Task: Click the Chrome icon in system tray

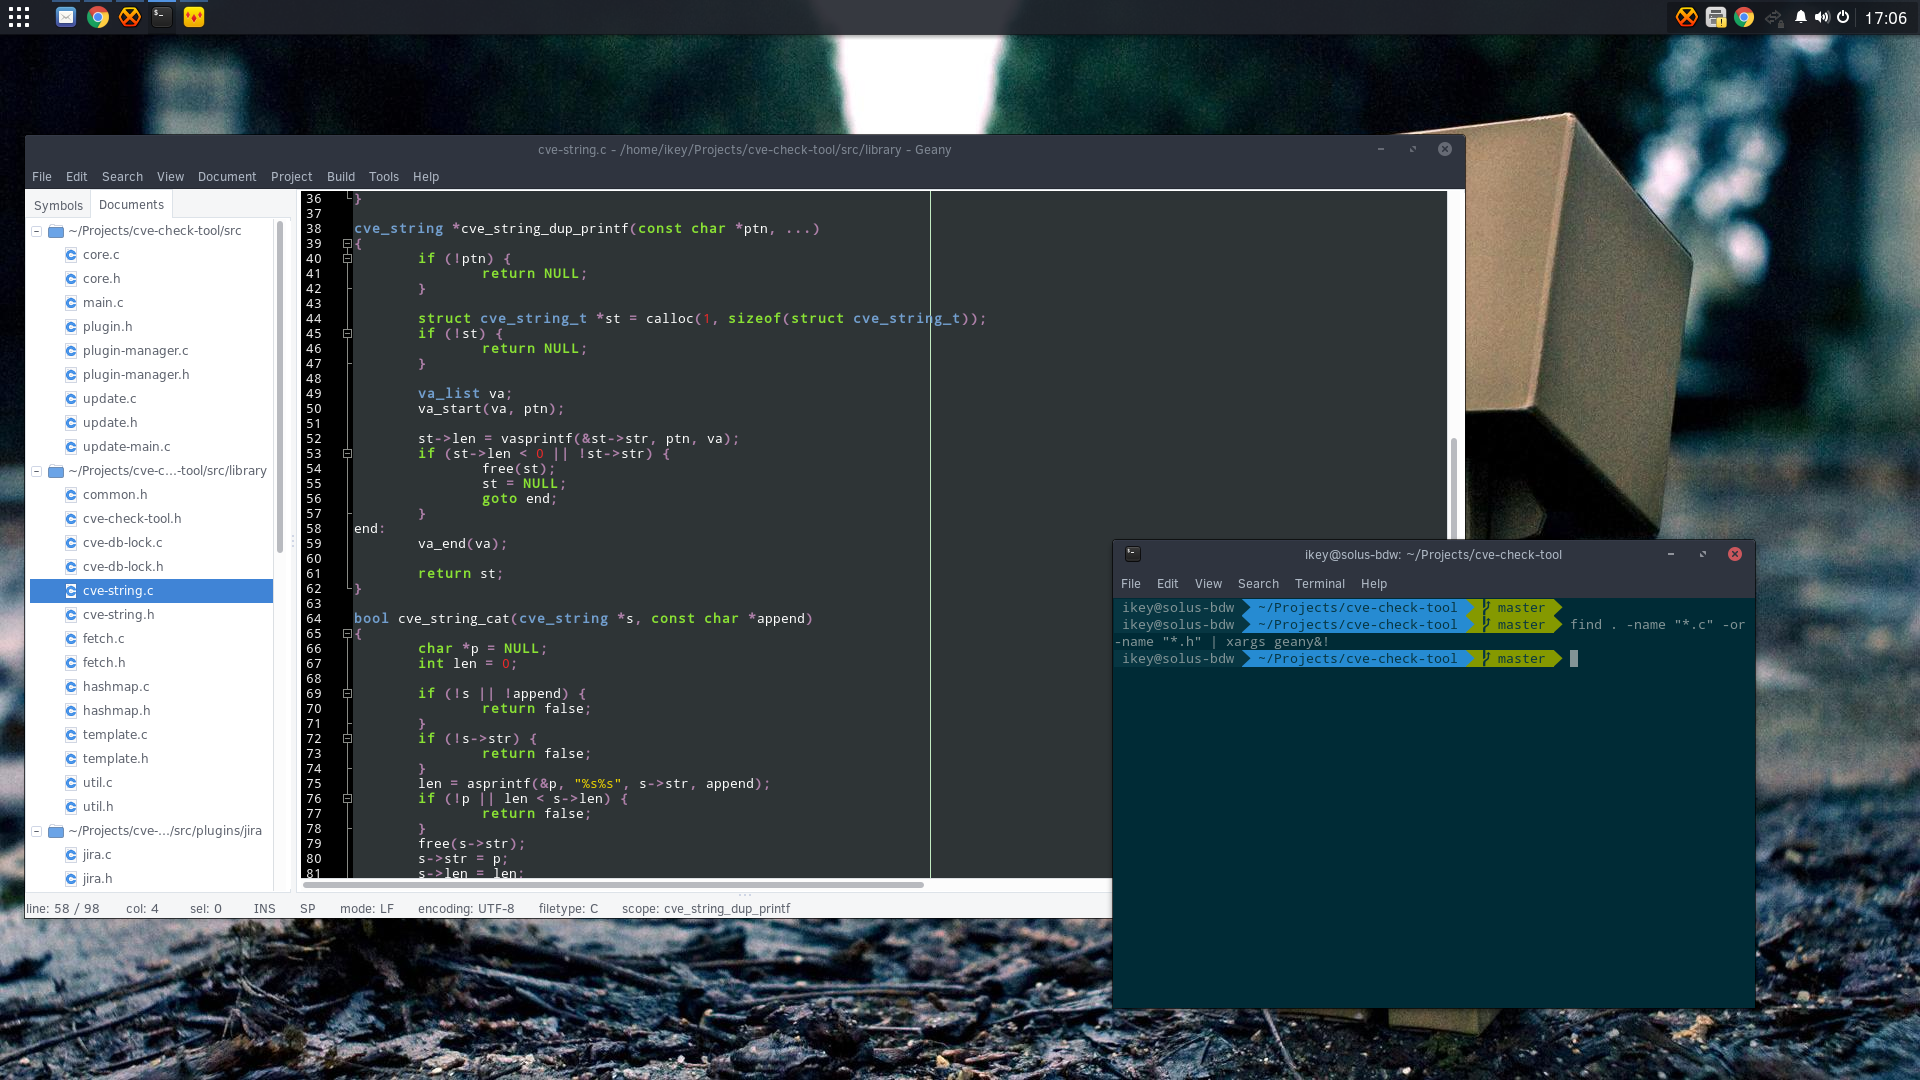Action: (x=1744, y=17)
